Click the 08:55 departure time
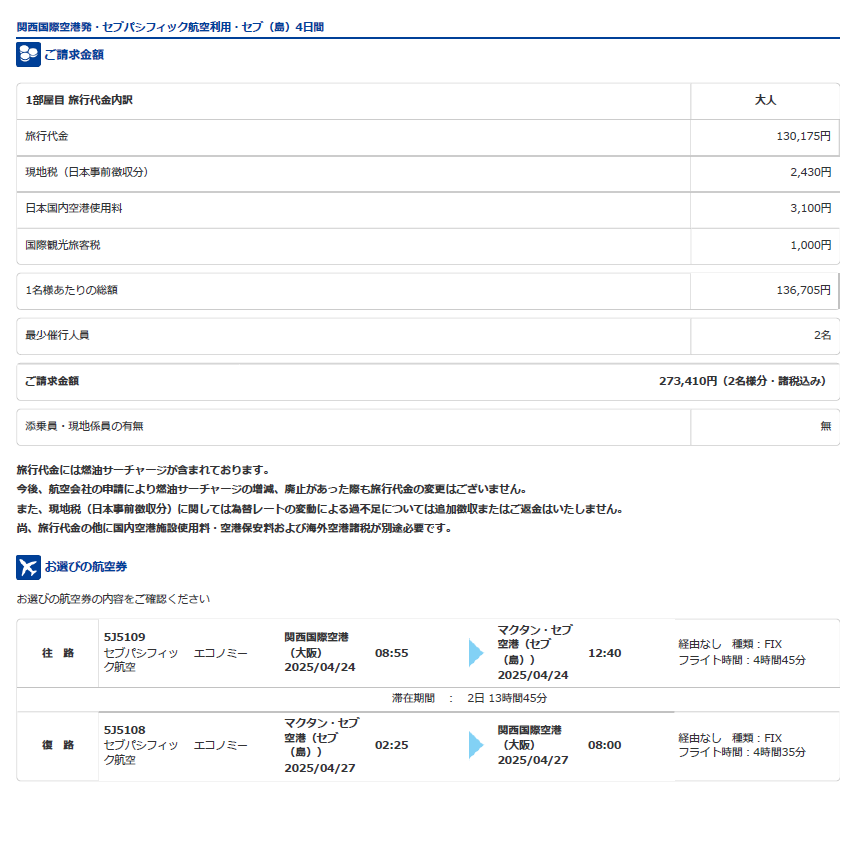This screenshot has height=854, width=863. [391, 653]
